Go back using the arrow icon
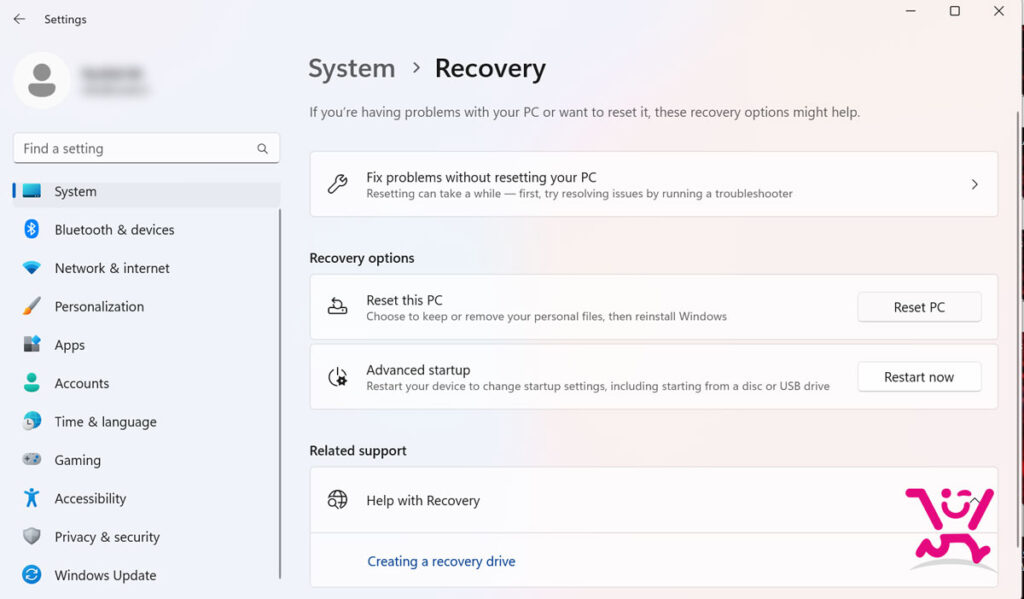Screen dimensions: 1024x599 coord(20,19)
